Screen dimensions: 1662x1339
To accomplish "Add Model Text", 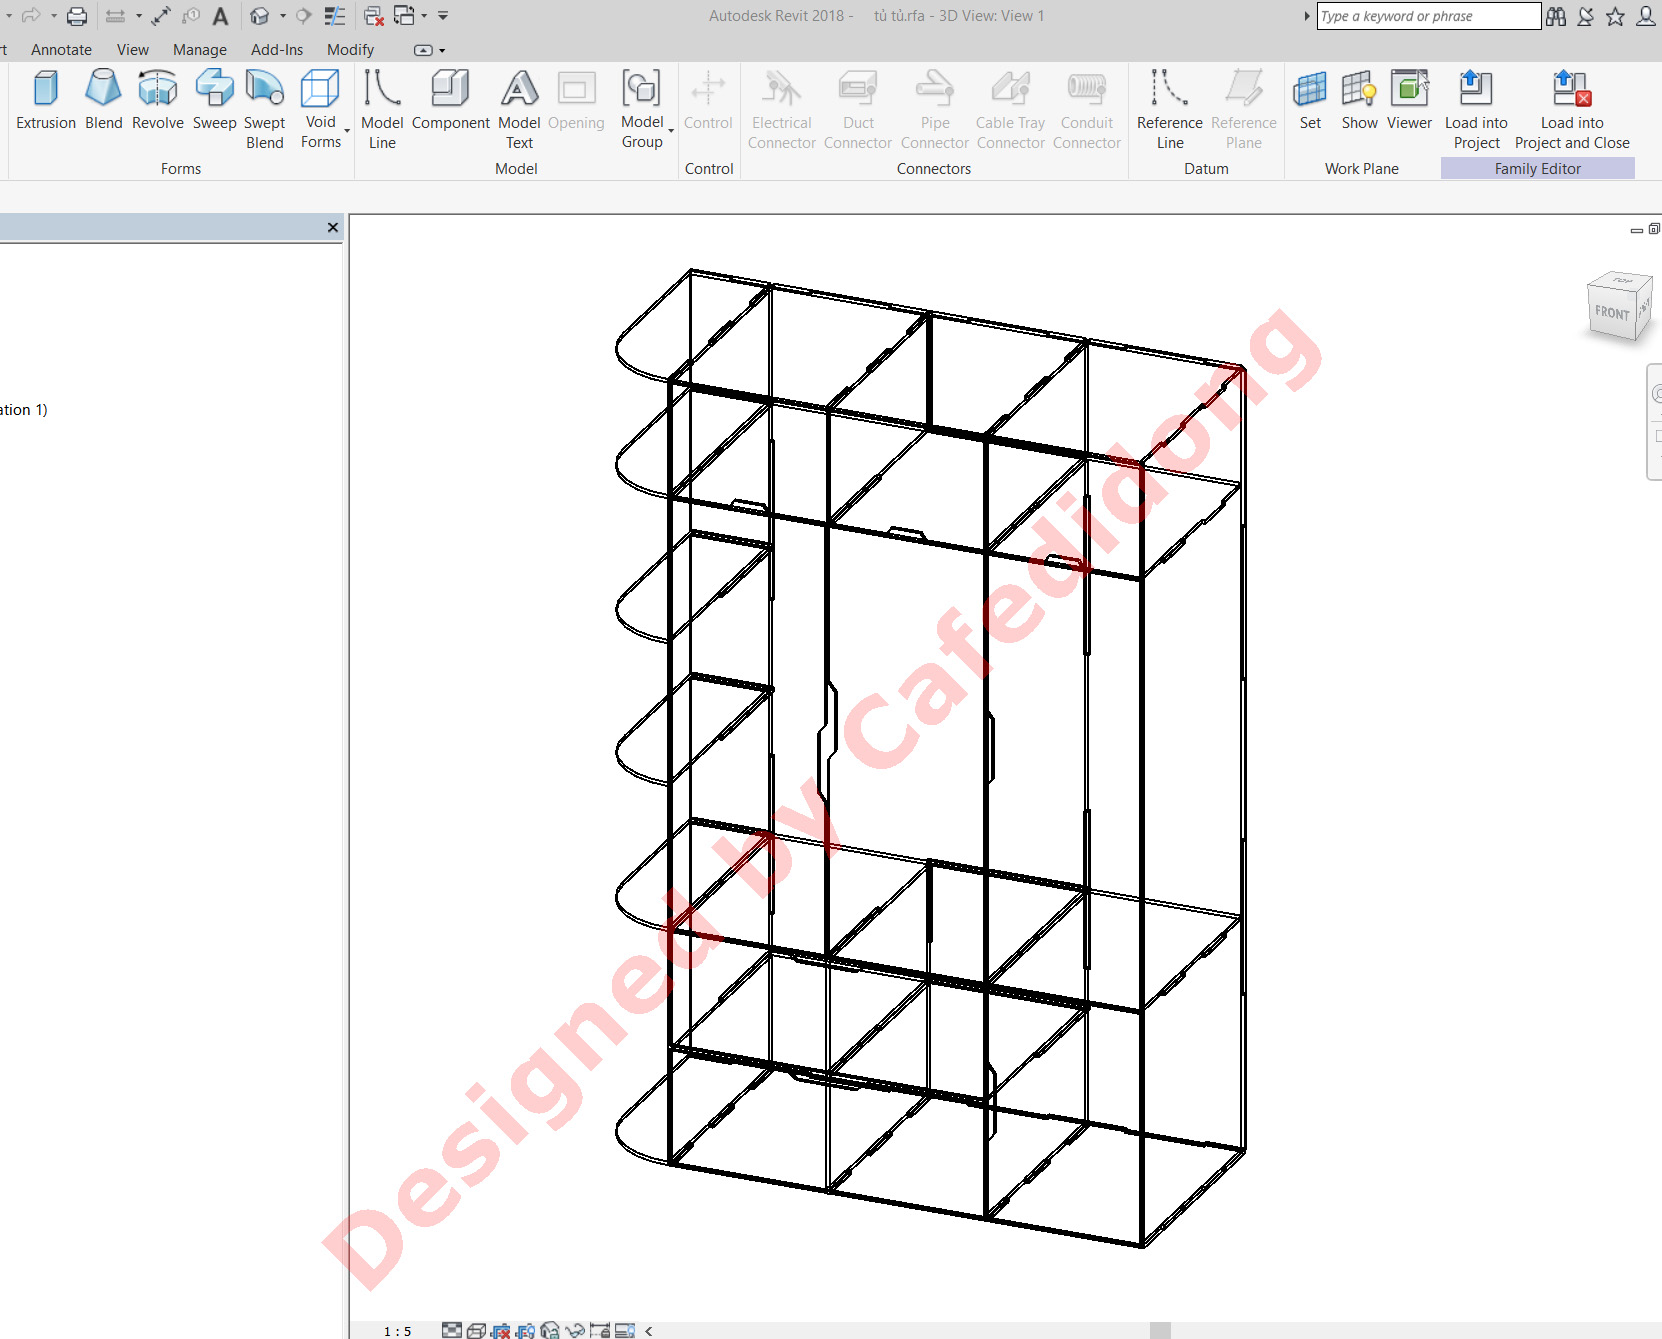I will (x=519, y=109).
